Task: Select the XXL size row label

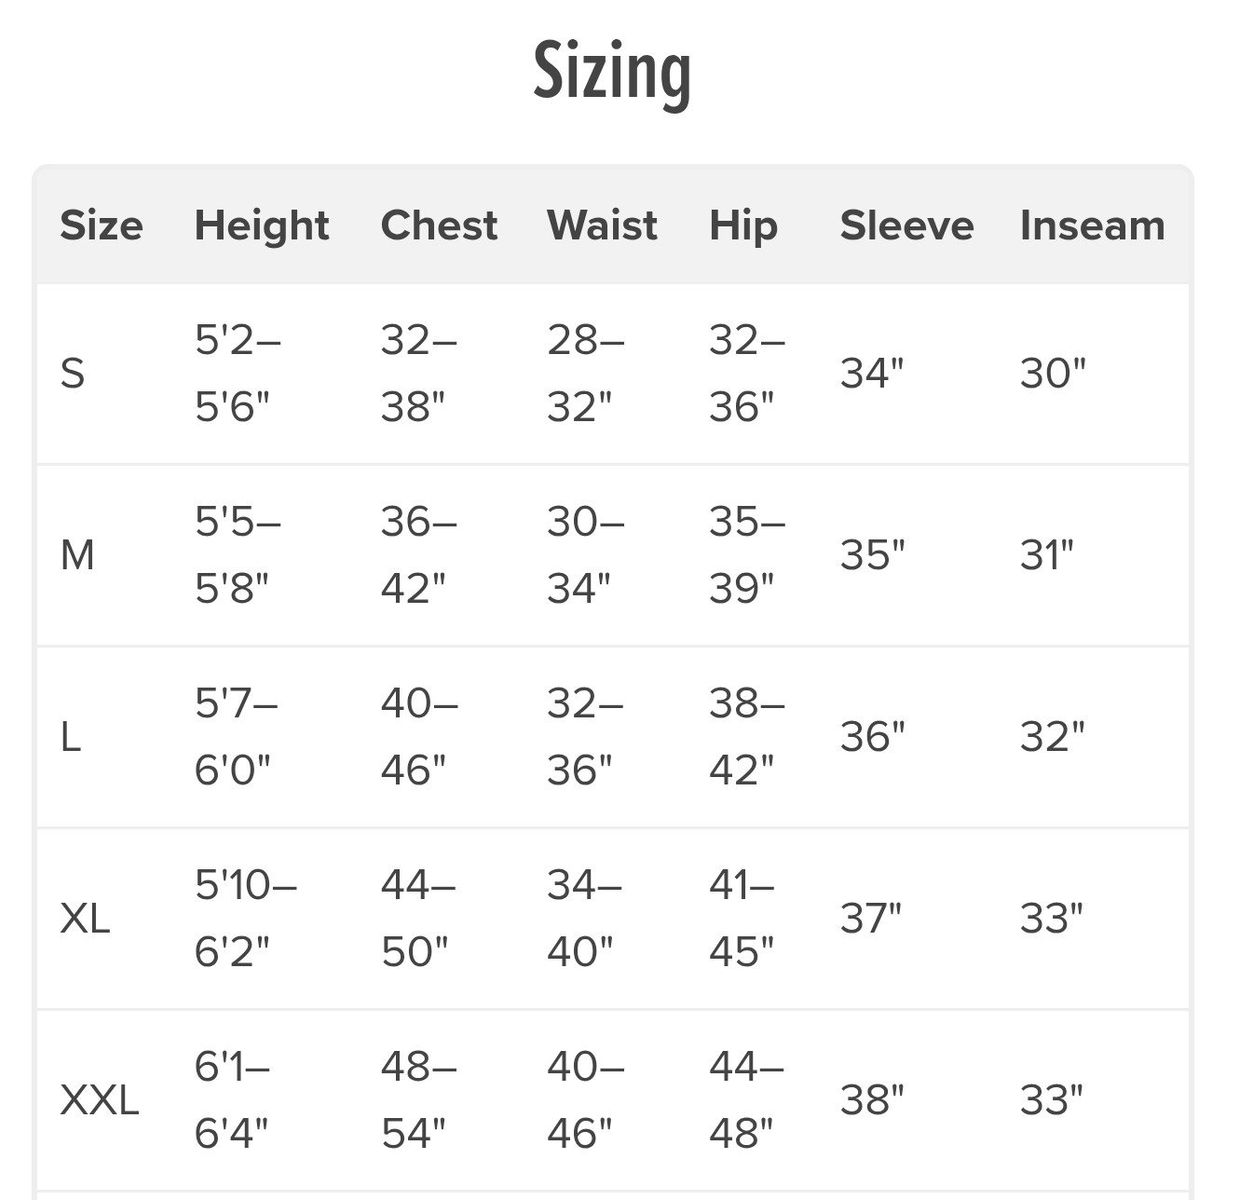Action: pyautogui.click(x=99, y=1100)
